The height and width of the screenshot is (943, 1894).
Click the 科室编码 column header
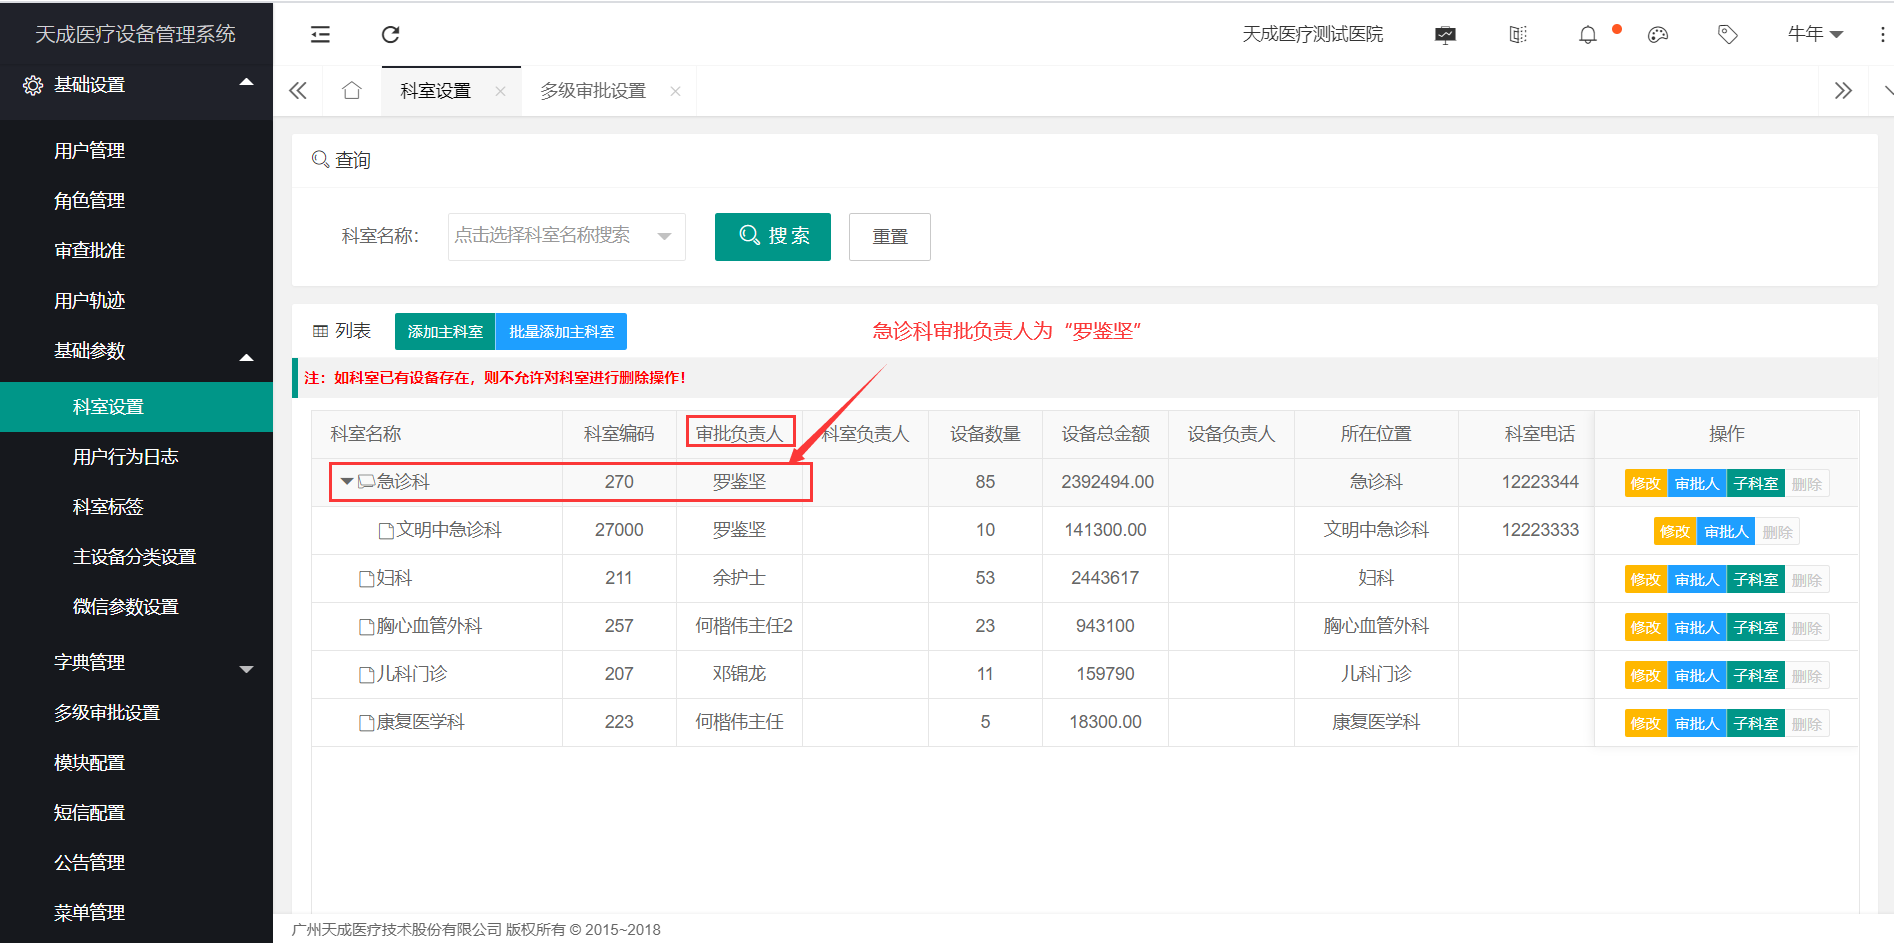(x=619, y=434)
